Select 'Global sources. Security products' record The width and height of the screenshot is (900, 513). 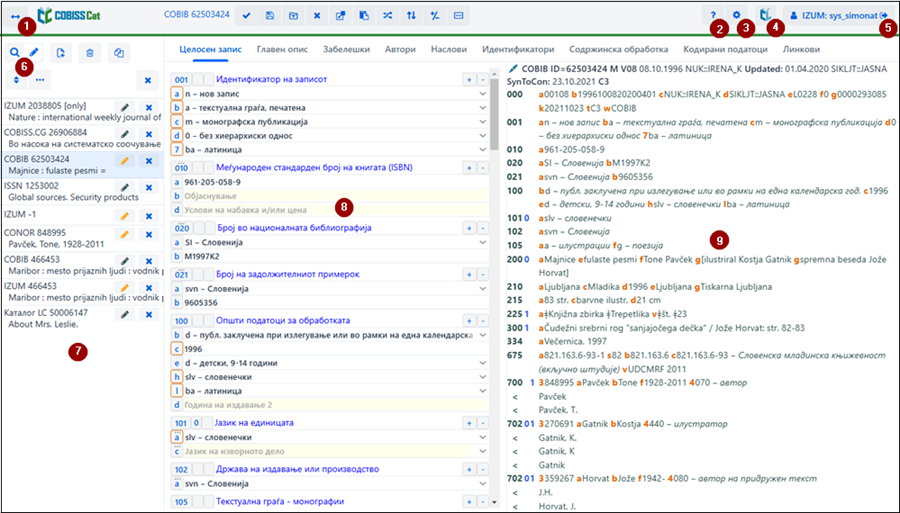(x=73, y=197)
